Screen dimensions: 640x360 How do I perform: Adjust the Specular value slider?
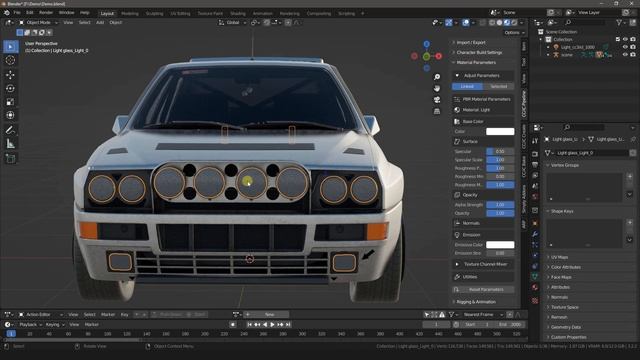500,151
